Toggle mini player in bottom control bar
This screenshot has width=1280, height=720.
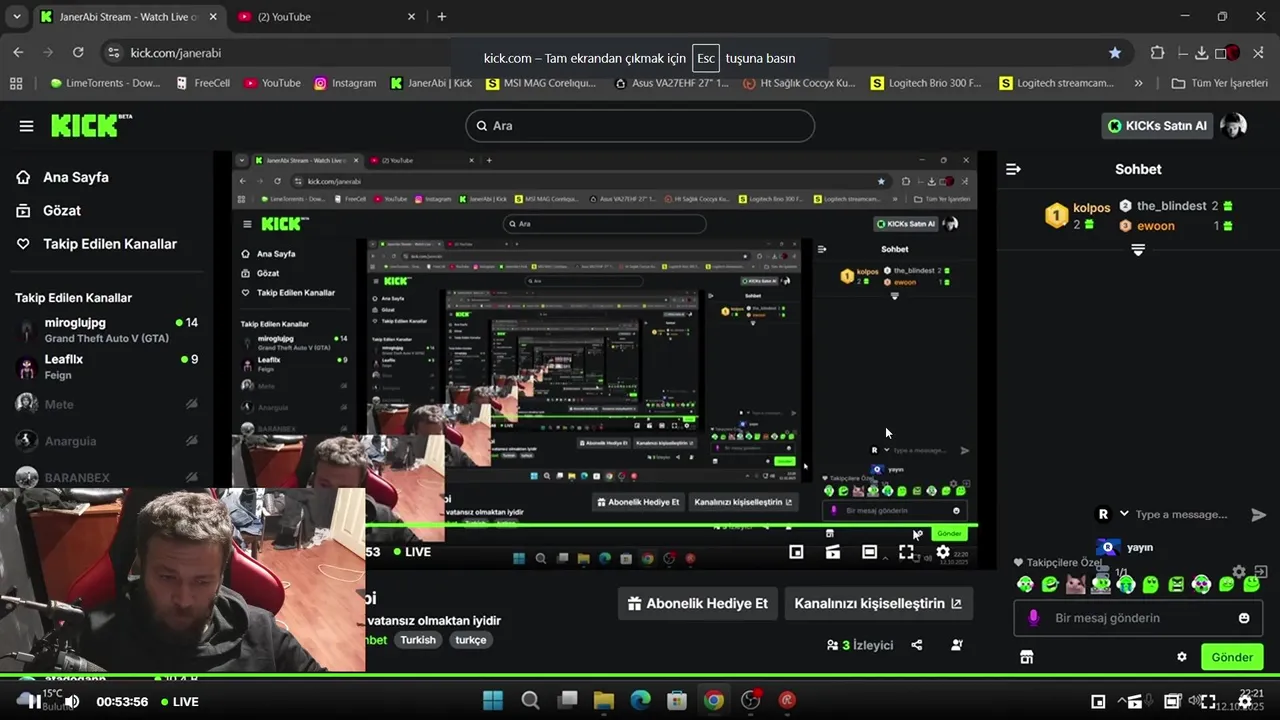(1098, 702)
